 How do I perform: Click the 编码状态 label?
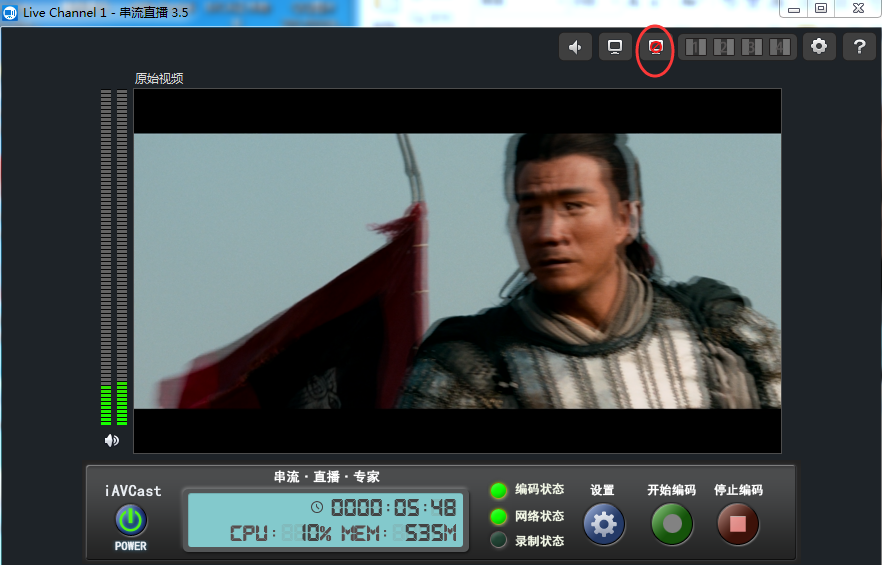click(x=539, y=490)
